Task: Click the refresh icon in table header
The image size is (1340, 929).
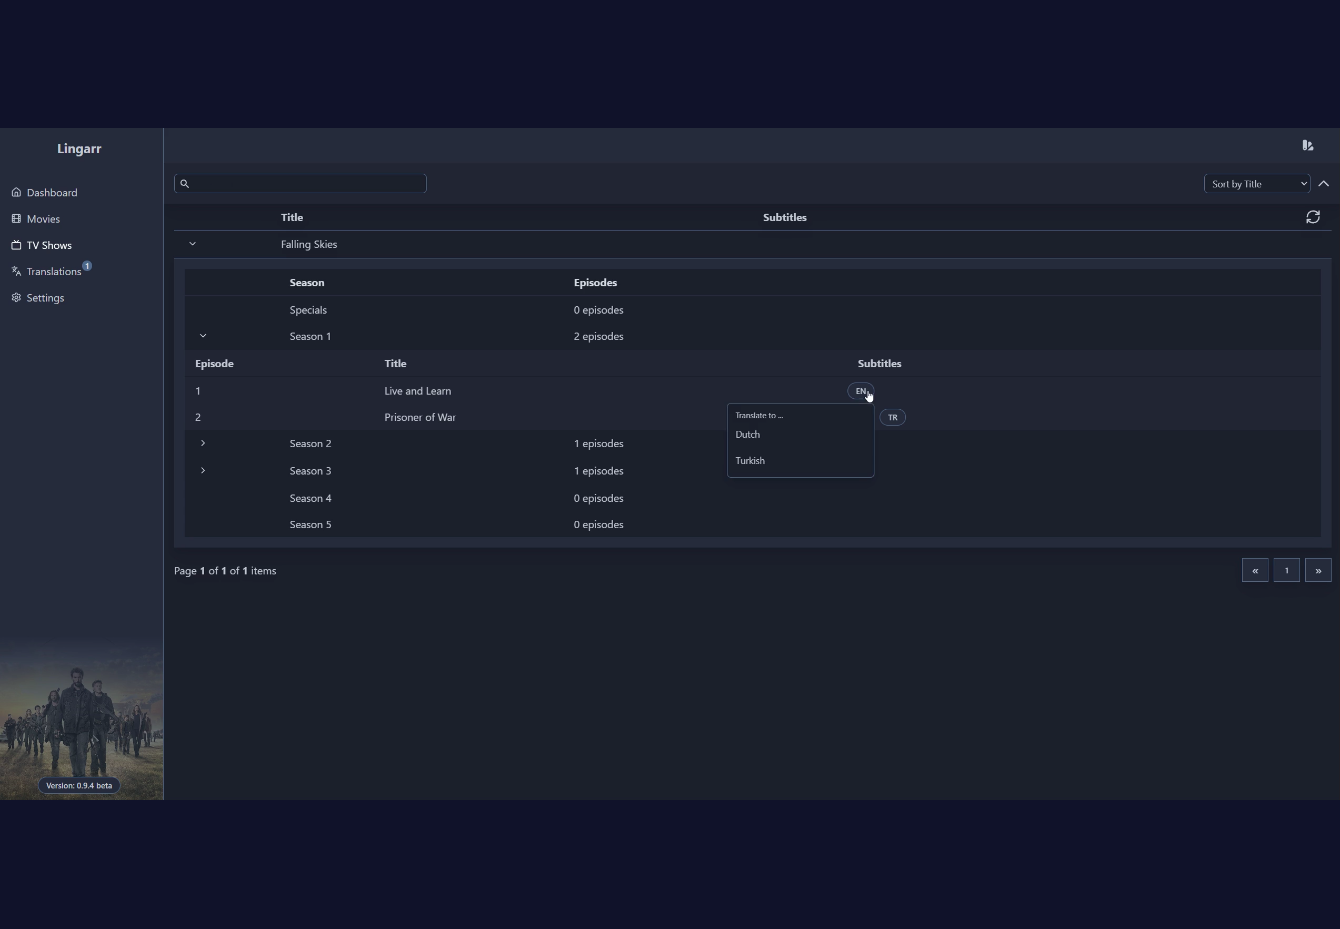Action: pyautogui.click(x=1313, y=217)
